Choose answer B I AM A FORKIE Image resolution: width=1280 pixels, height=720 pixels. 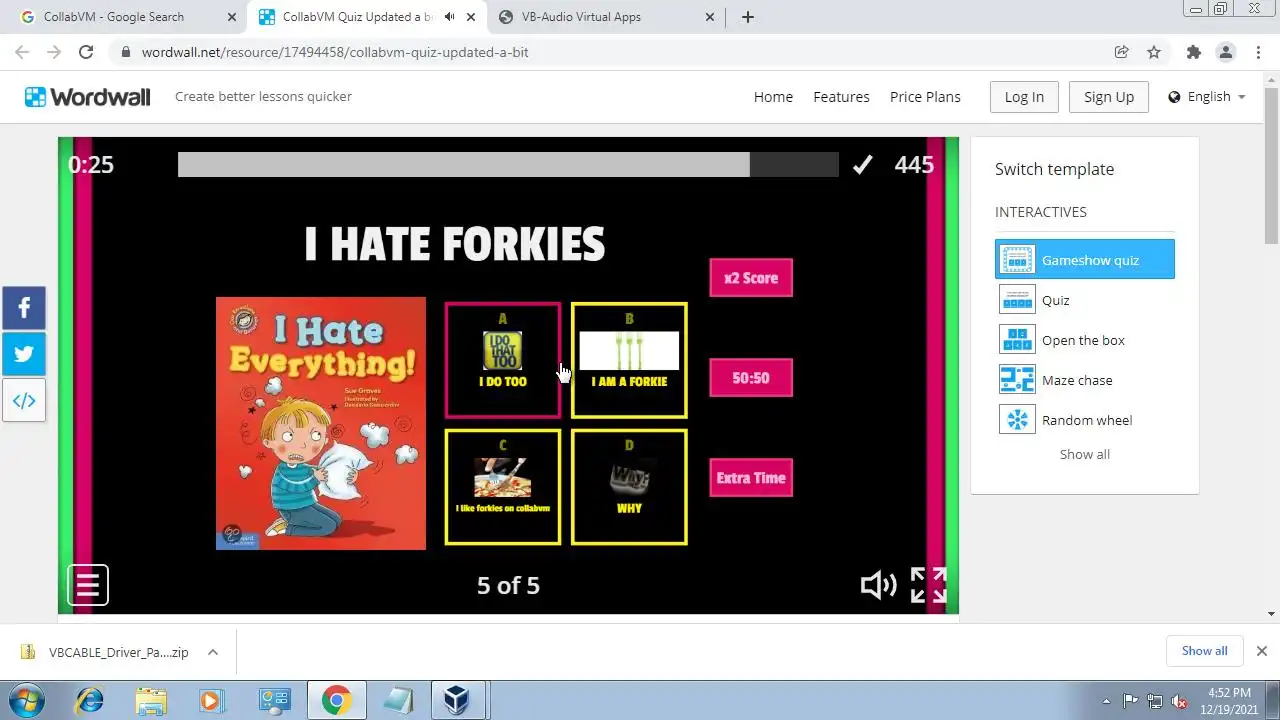click(x=629, y=360)
